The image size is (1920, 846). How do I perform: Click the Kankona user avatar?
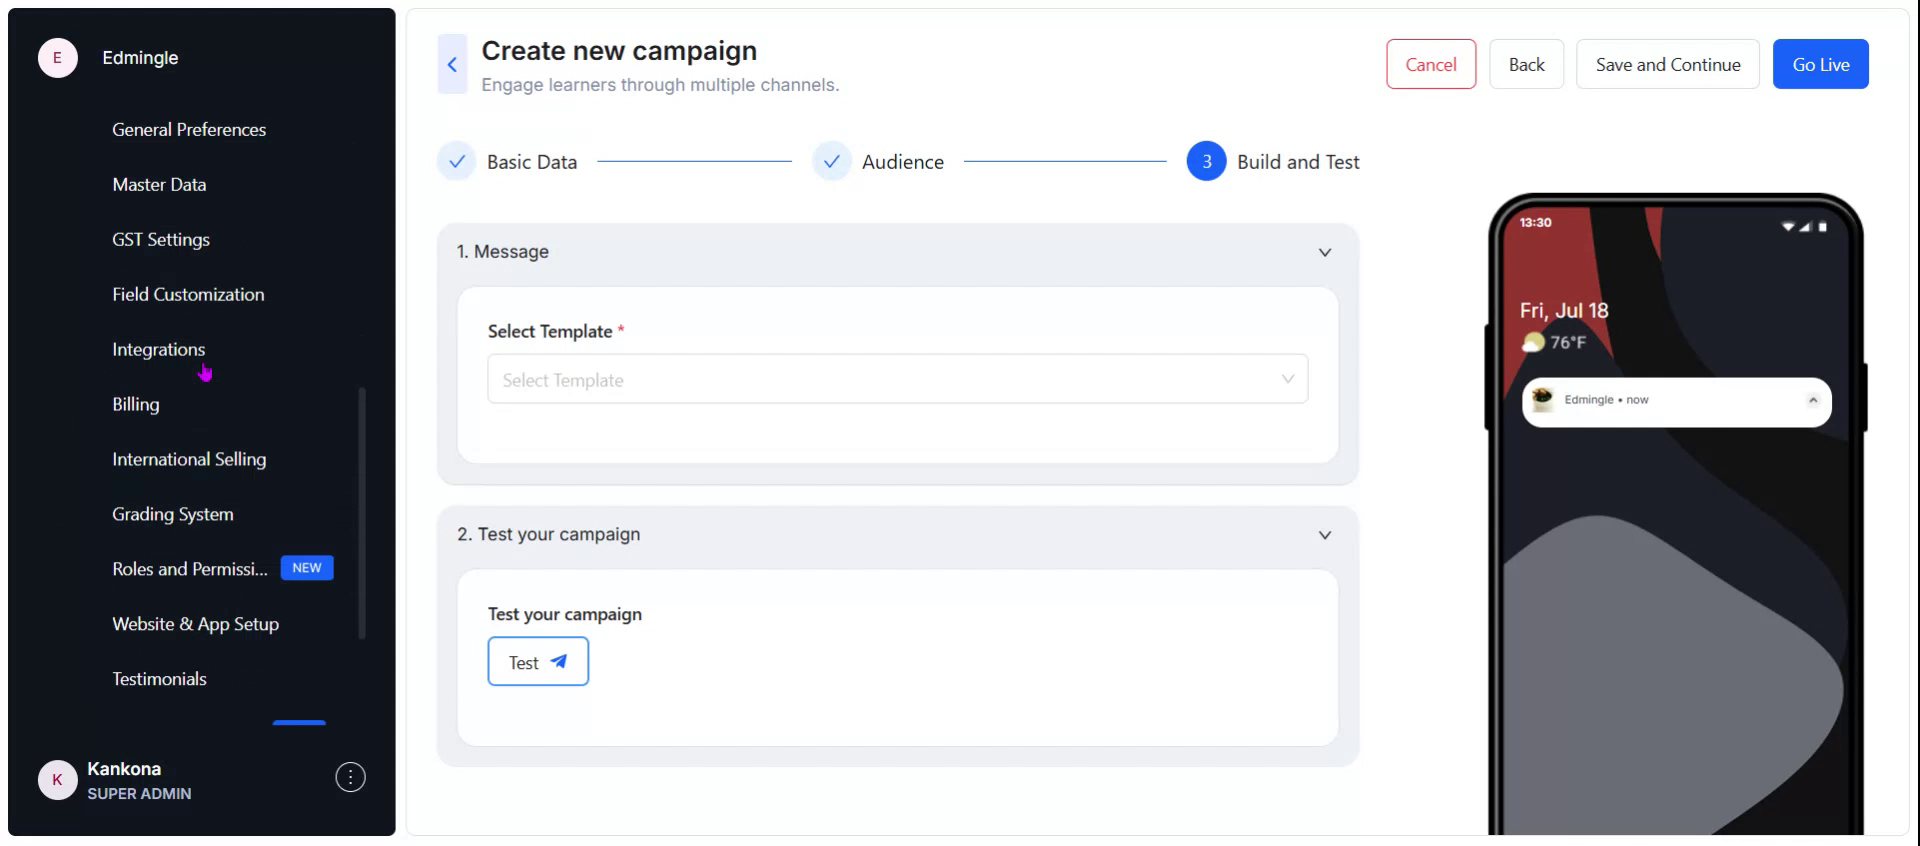pyautogui.click(x=57, y=780)
